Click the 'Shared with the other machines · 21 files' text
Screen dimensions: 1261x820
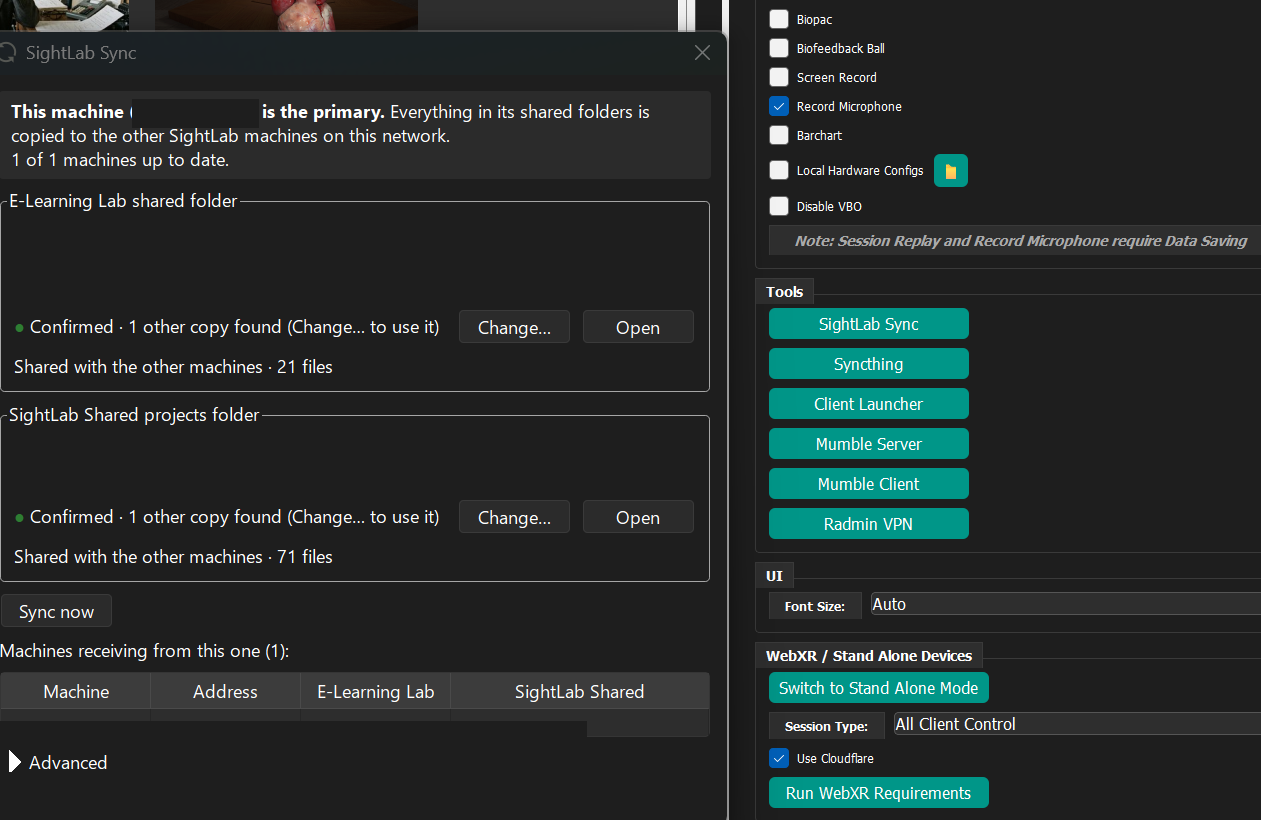point(173,367)
